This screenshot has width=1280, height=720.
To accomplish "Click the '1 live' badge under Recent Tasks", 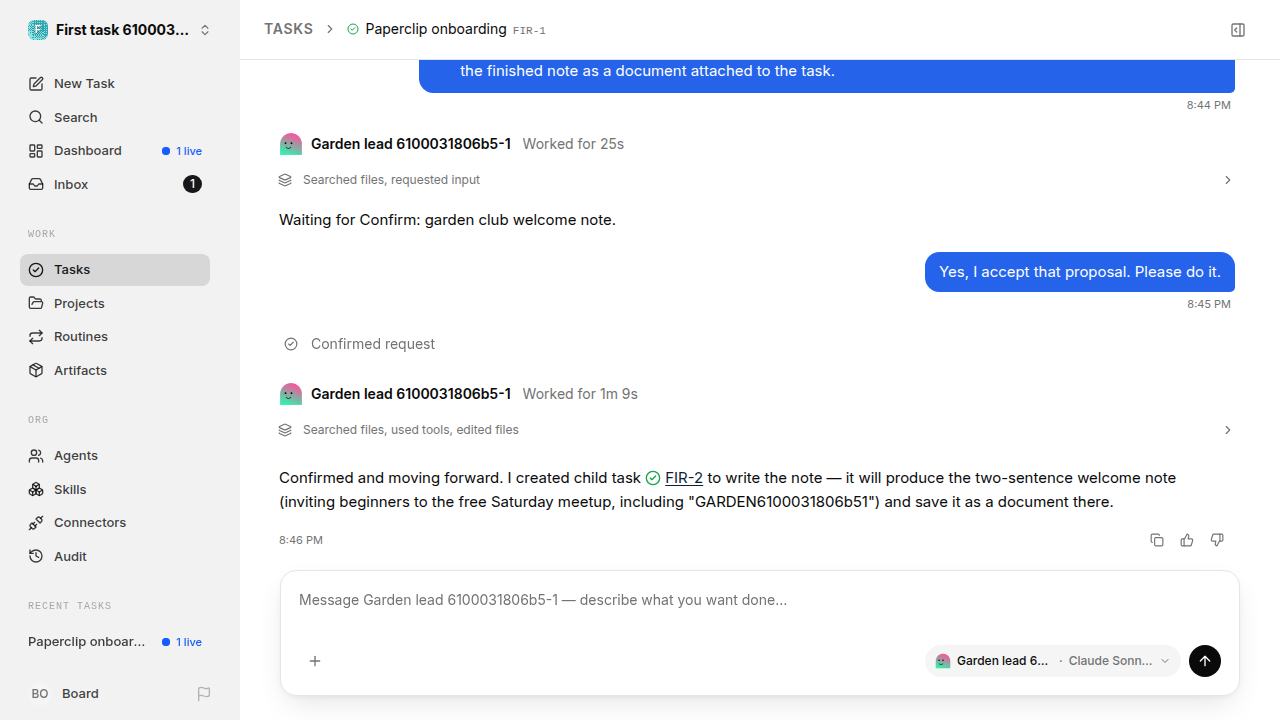I will click(182, 642).
